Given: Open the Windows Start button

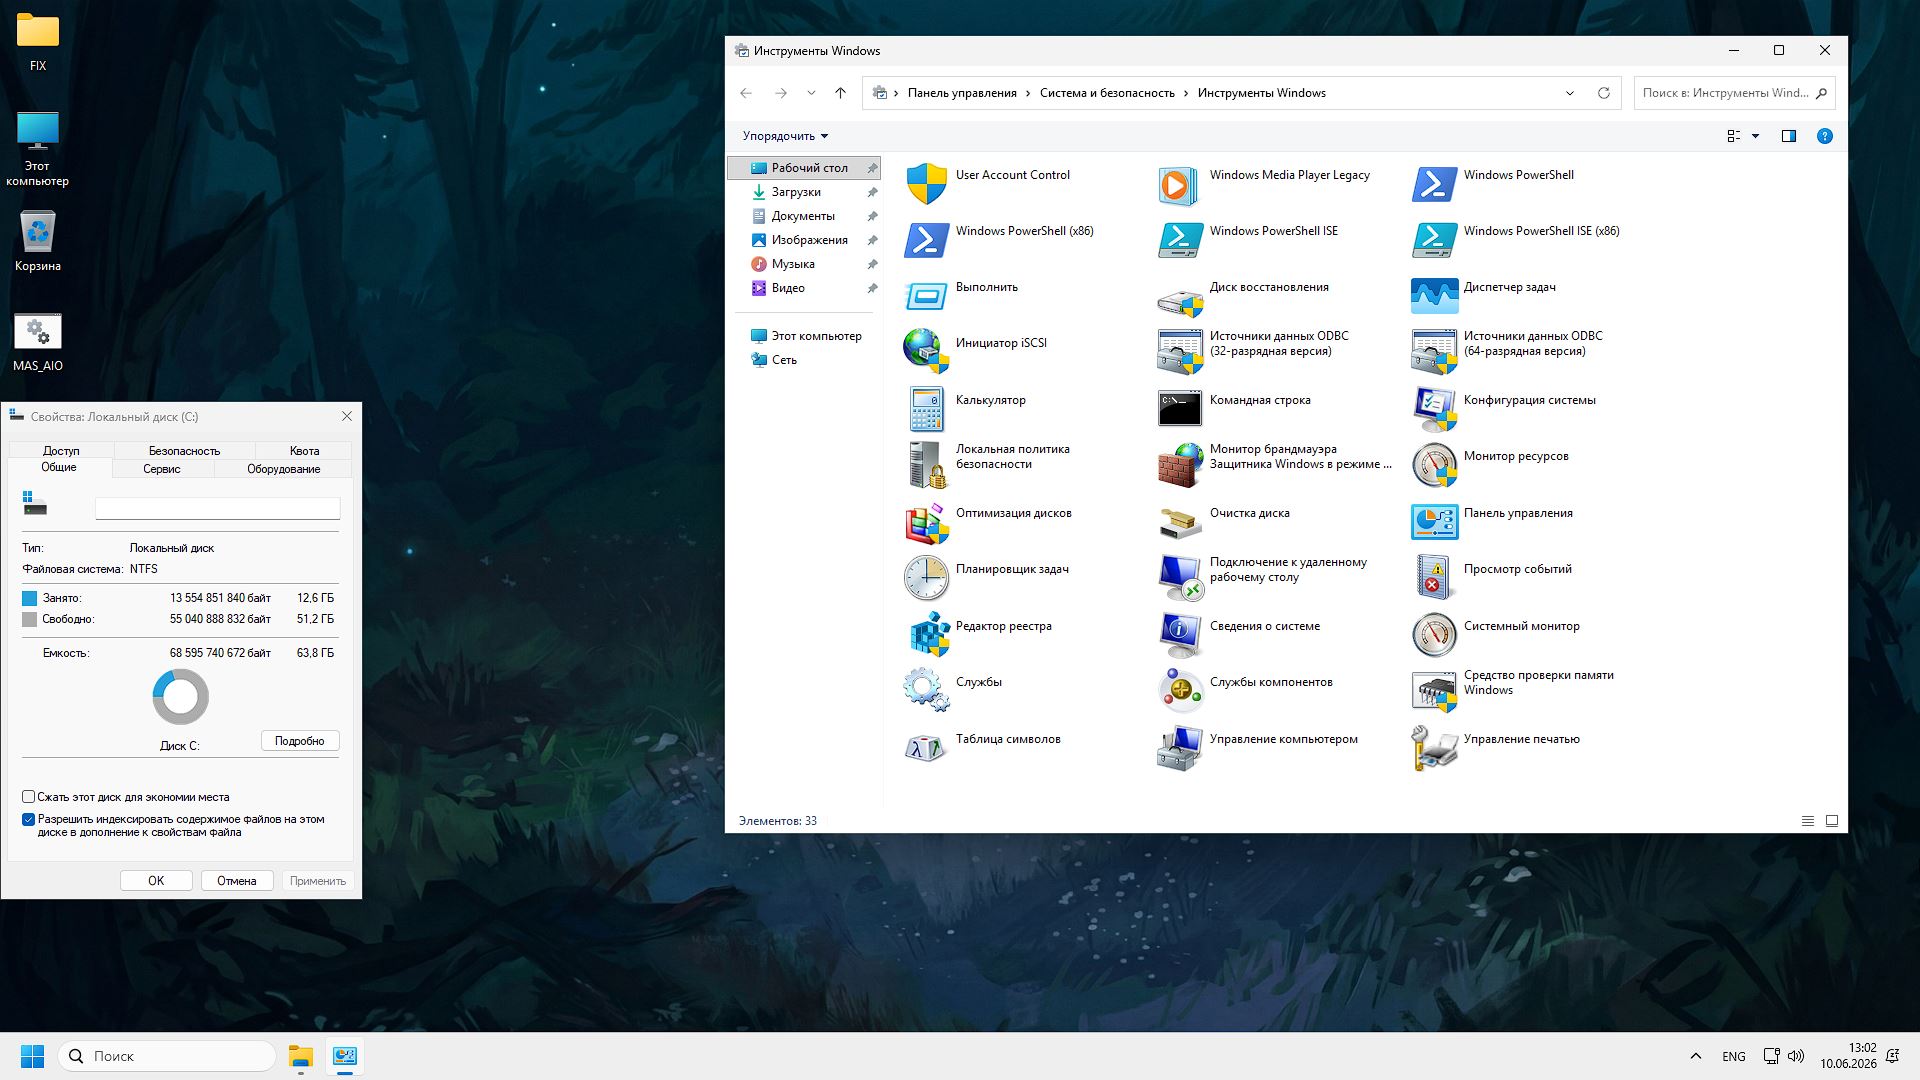Looking at the screenshot, I should 32,1056.
